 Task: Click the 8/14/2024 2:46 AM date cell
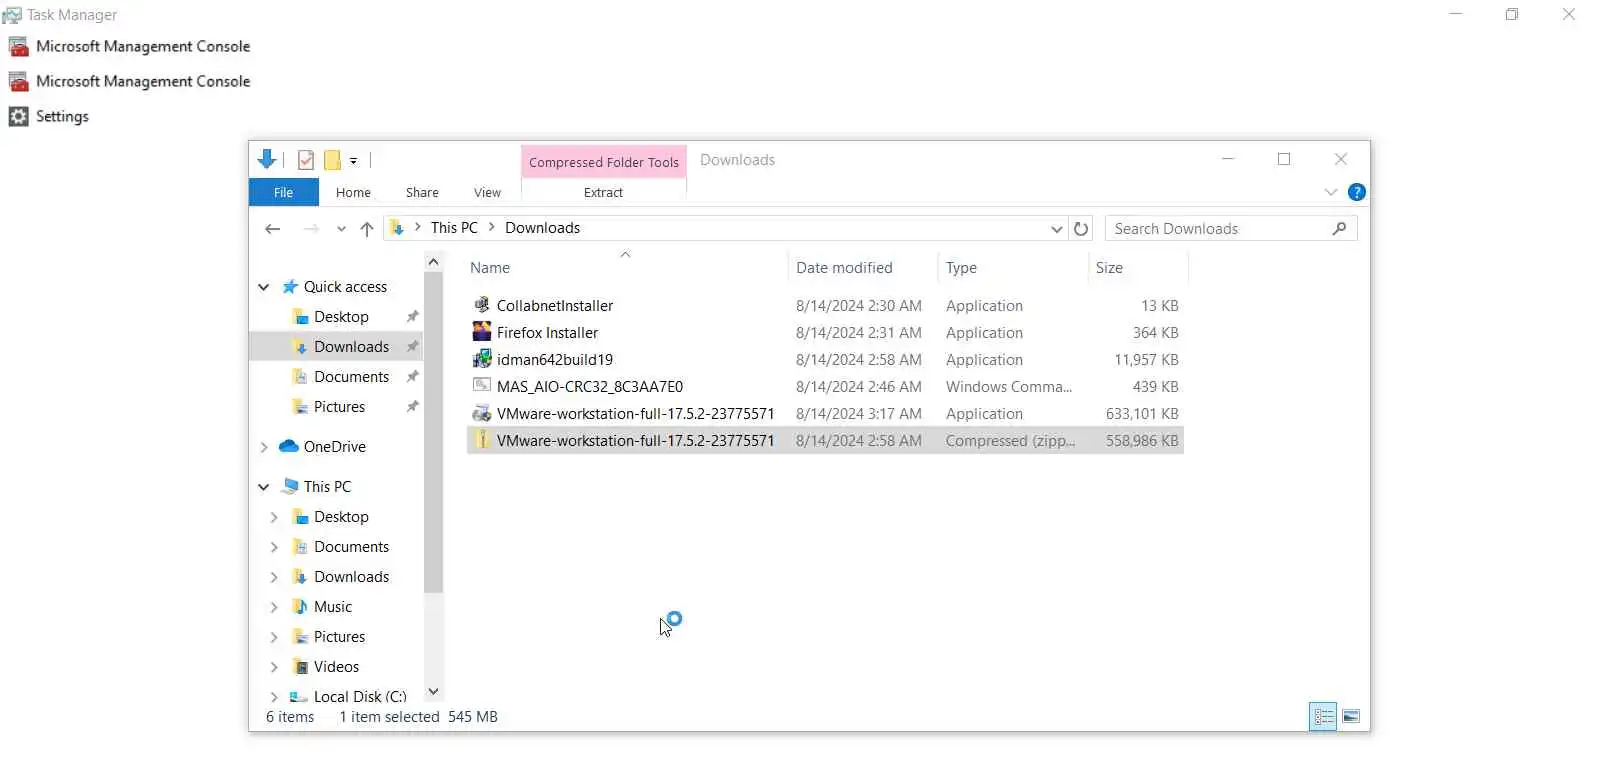(x=859, y=386)
